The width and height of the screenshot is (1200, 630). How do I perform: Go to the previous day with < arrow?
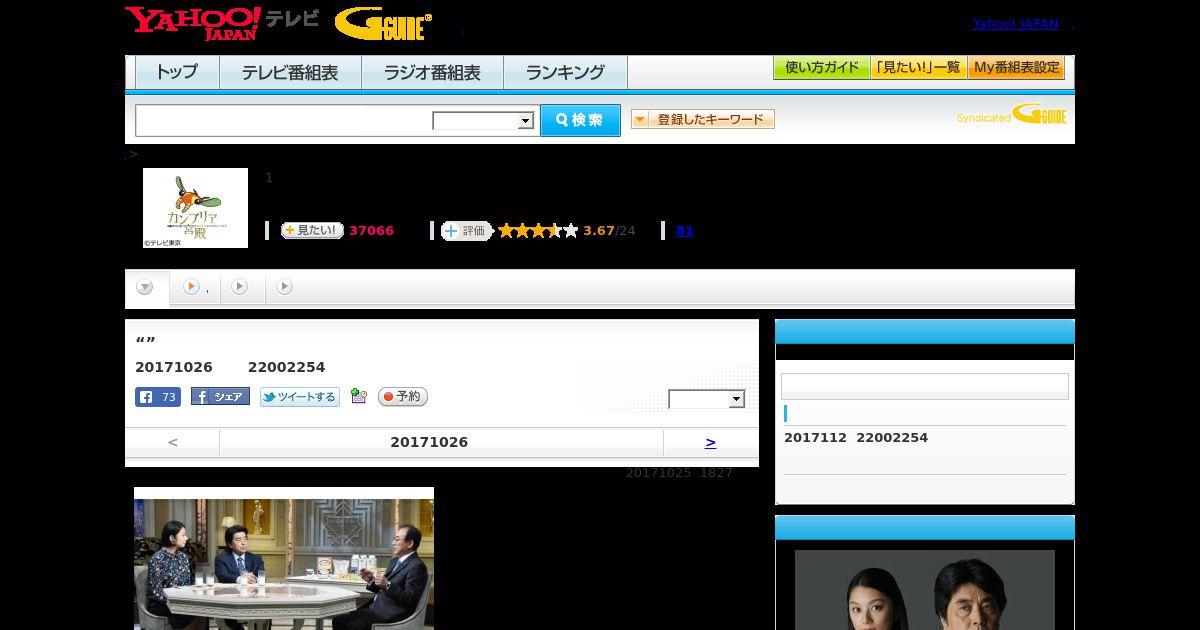[173, 442]
